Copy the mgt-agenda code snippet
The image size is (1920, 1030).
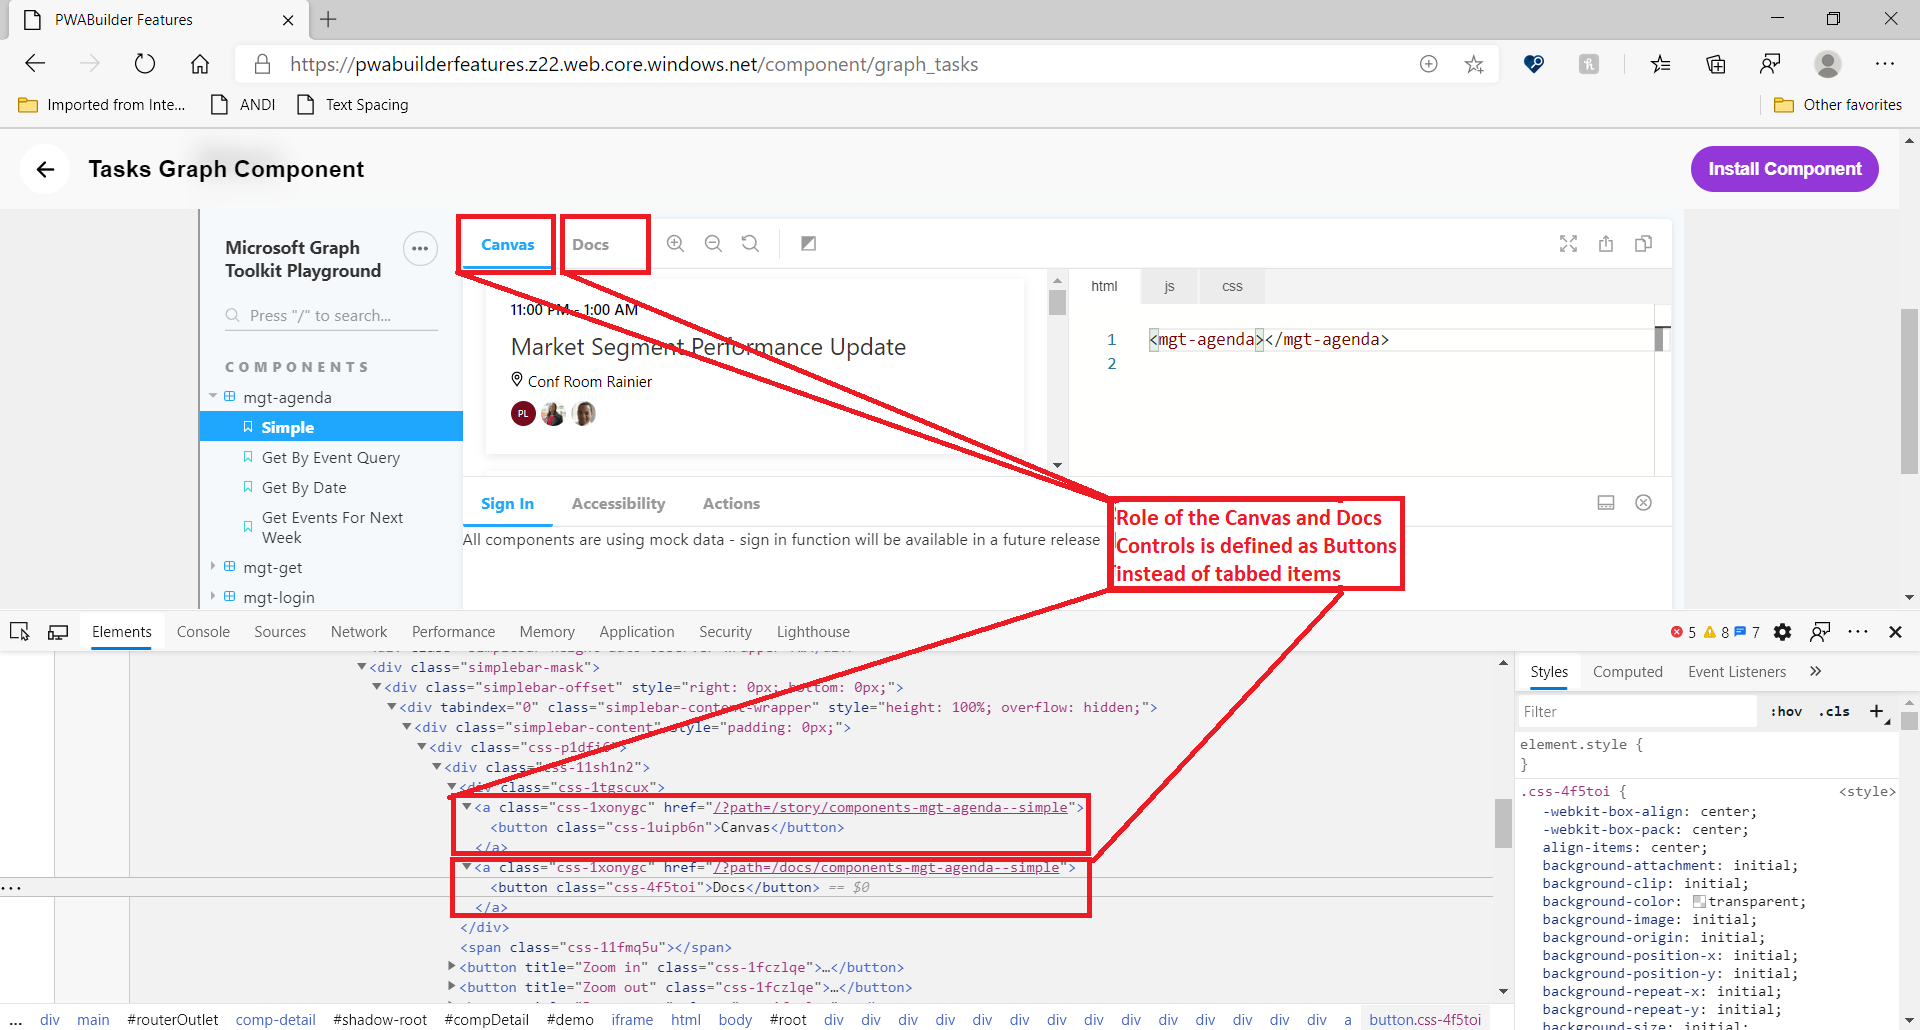point(1644,243)
